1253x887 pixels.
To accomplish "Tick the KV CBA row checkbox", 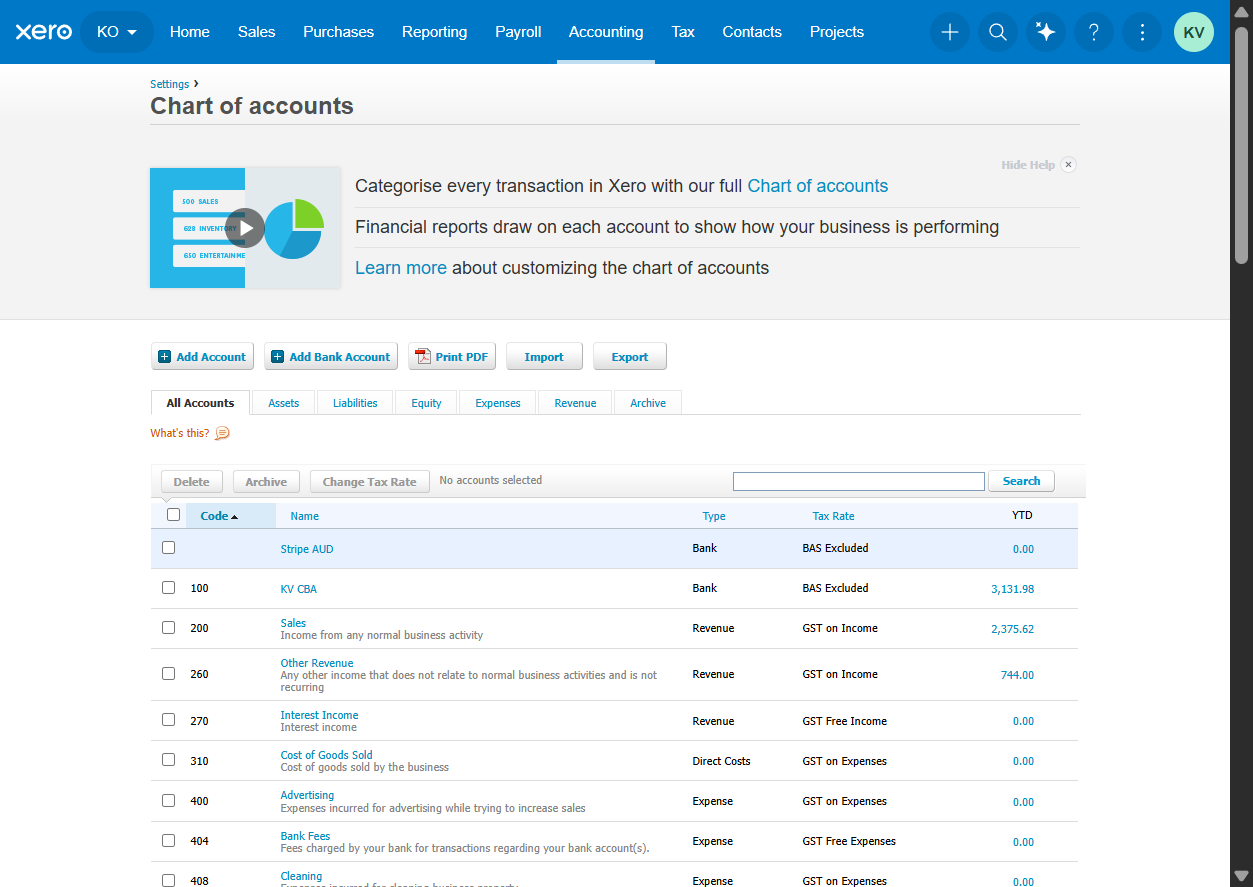I will (168, 588).
